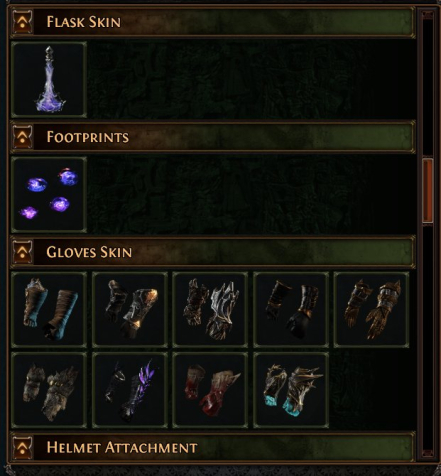The height and width of the screenshot is (476, 441).
Task: Collapse the Flask Skin section
Action: 23,22
